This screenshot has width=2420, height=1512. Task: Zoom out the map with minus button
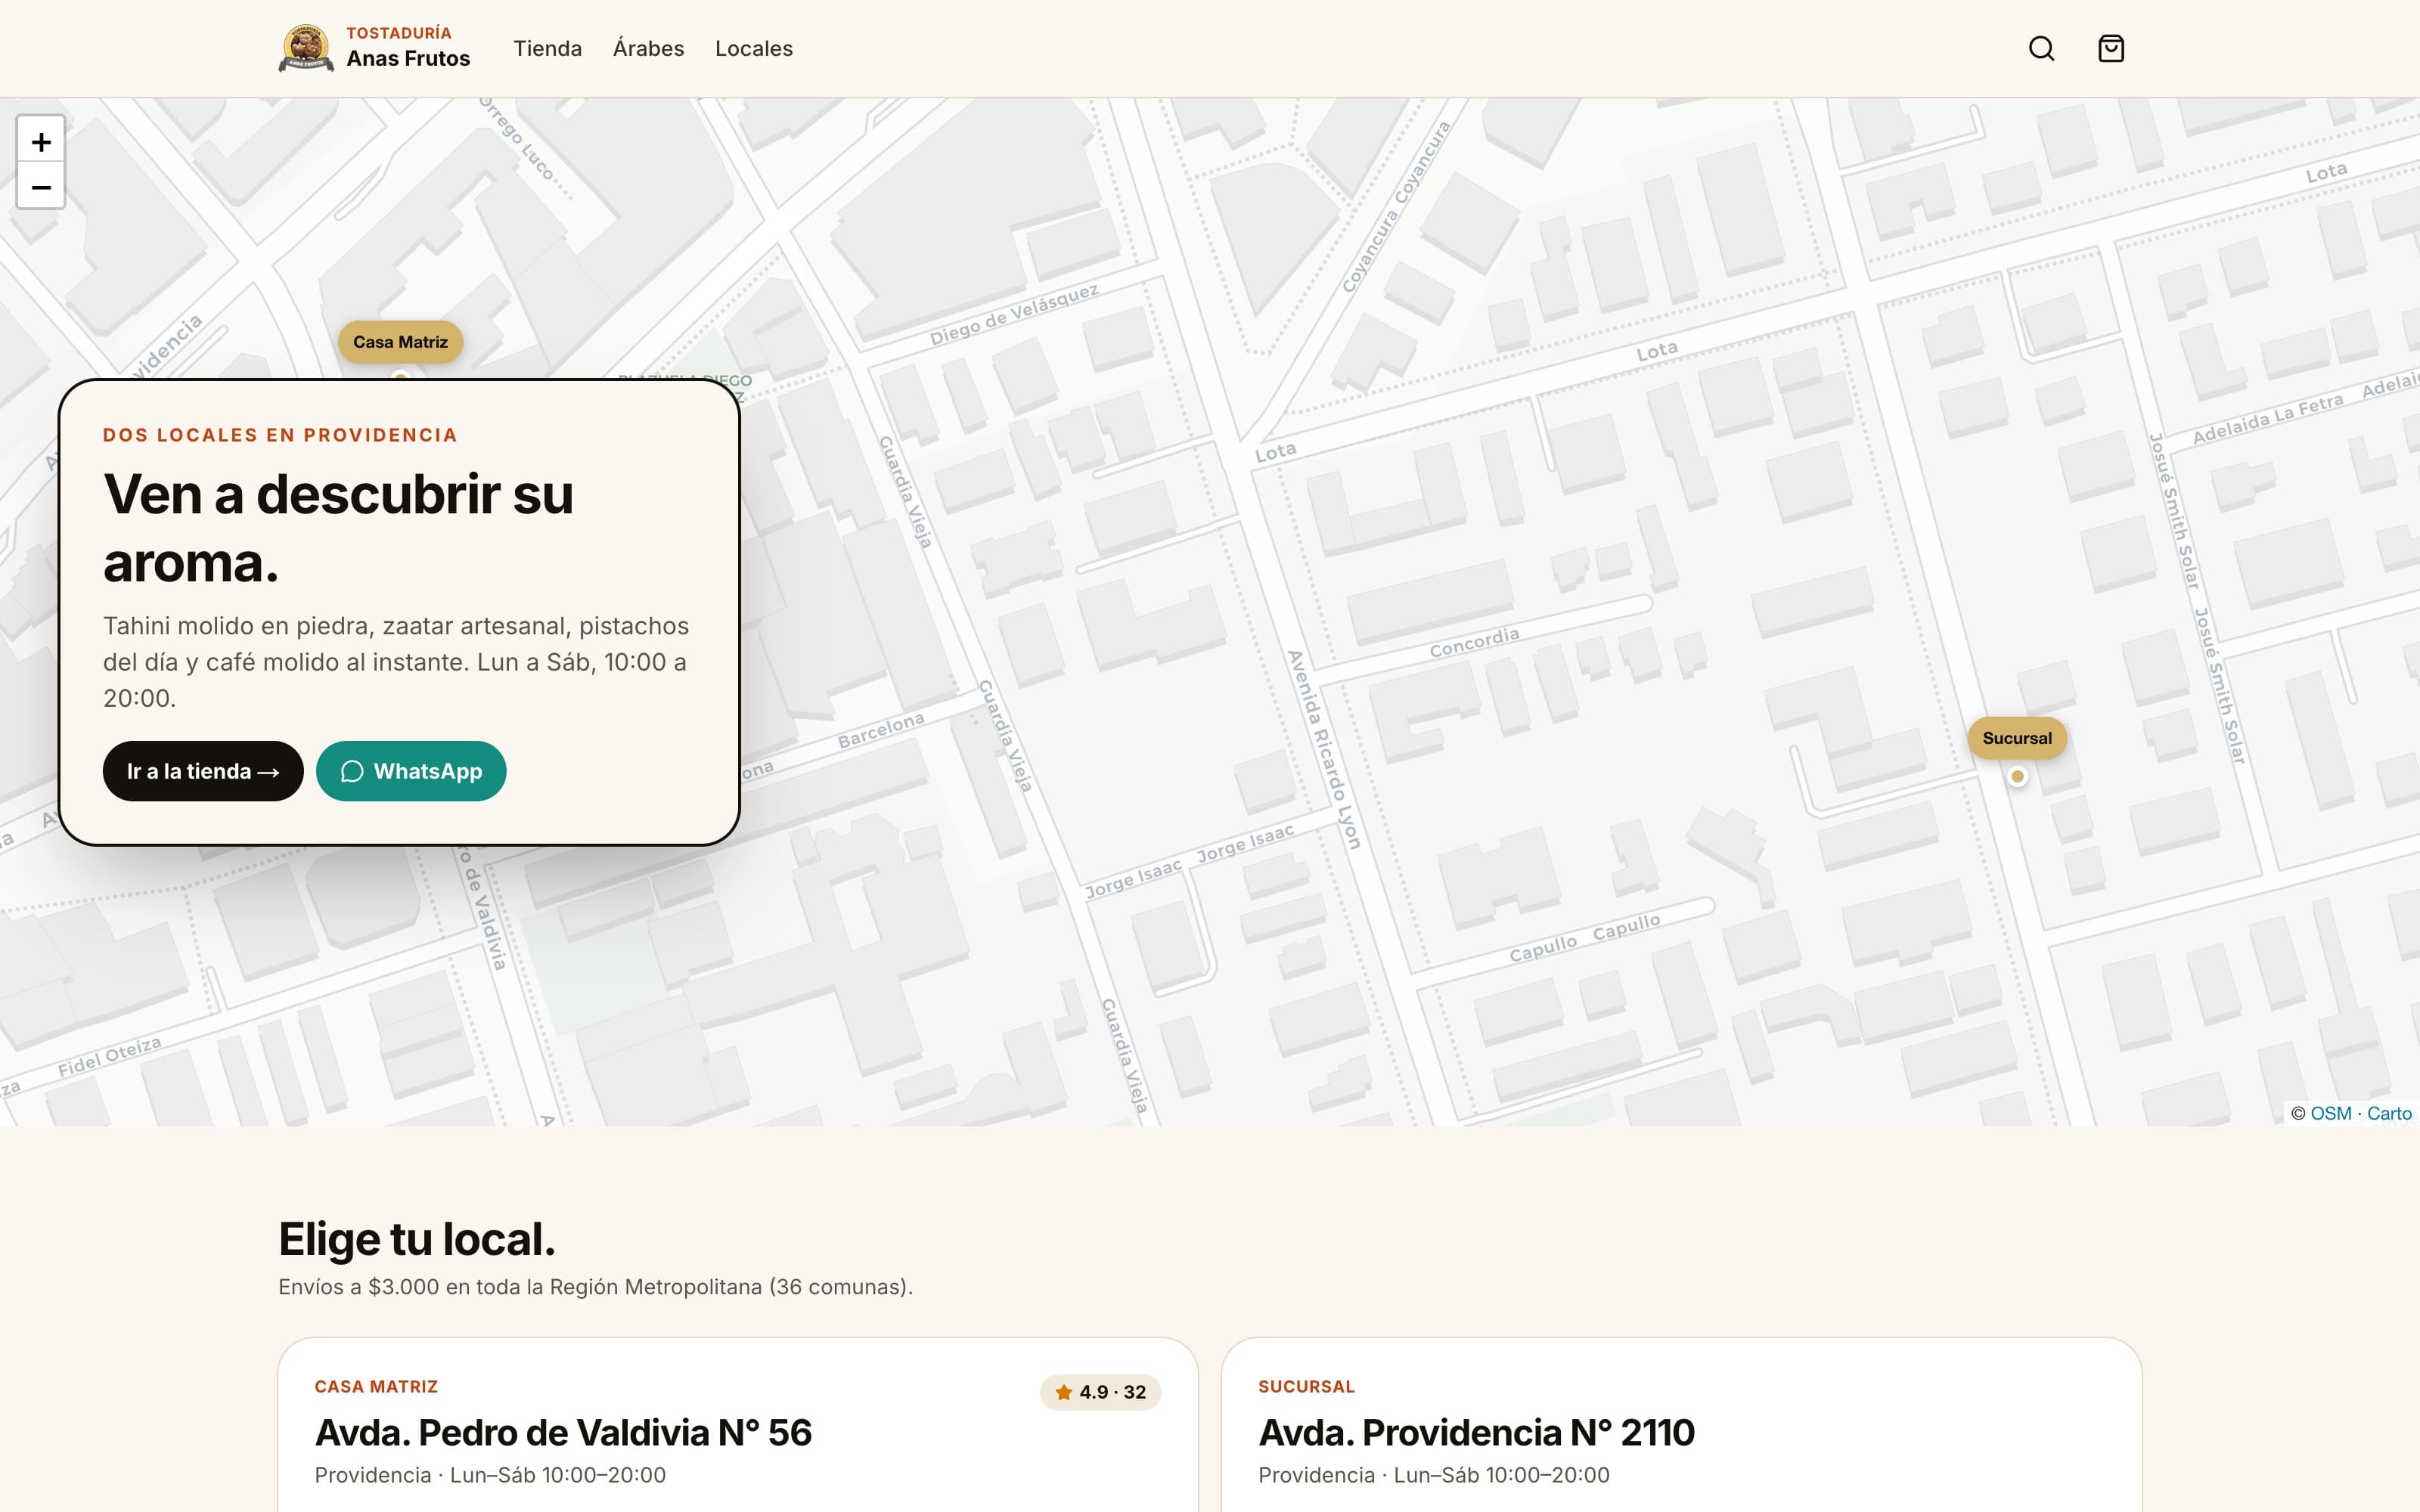tap(41, 187)
